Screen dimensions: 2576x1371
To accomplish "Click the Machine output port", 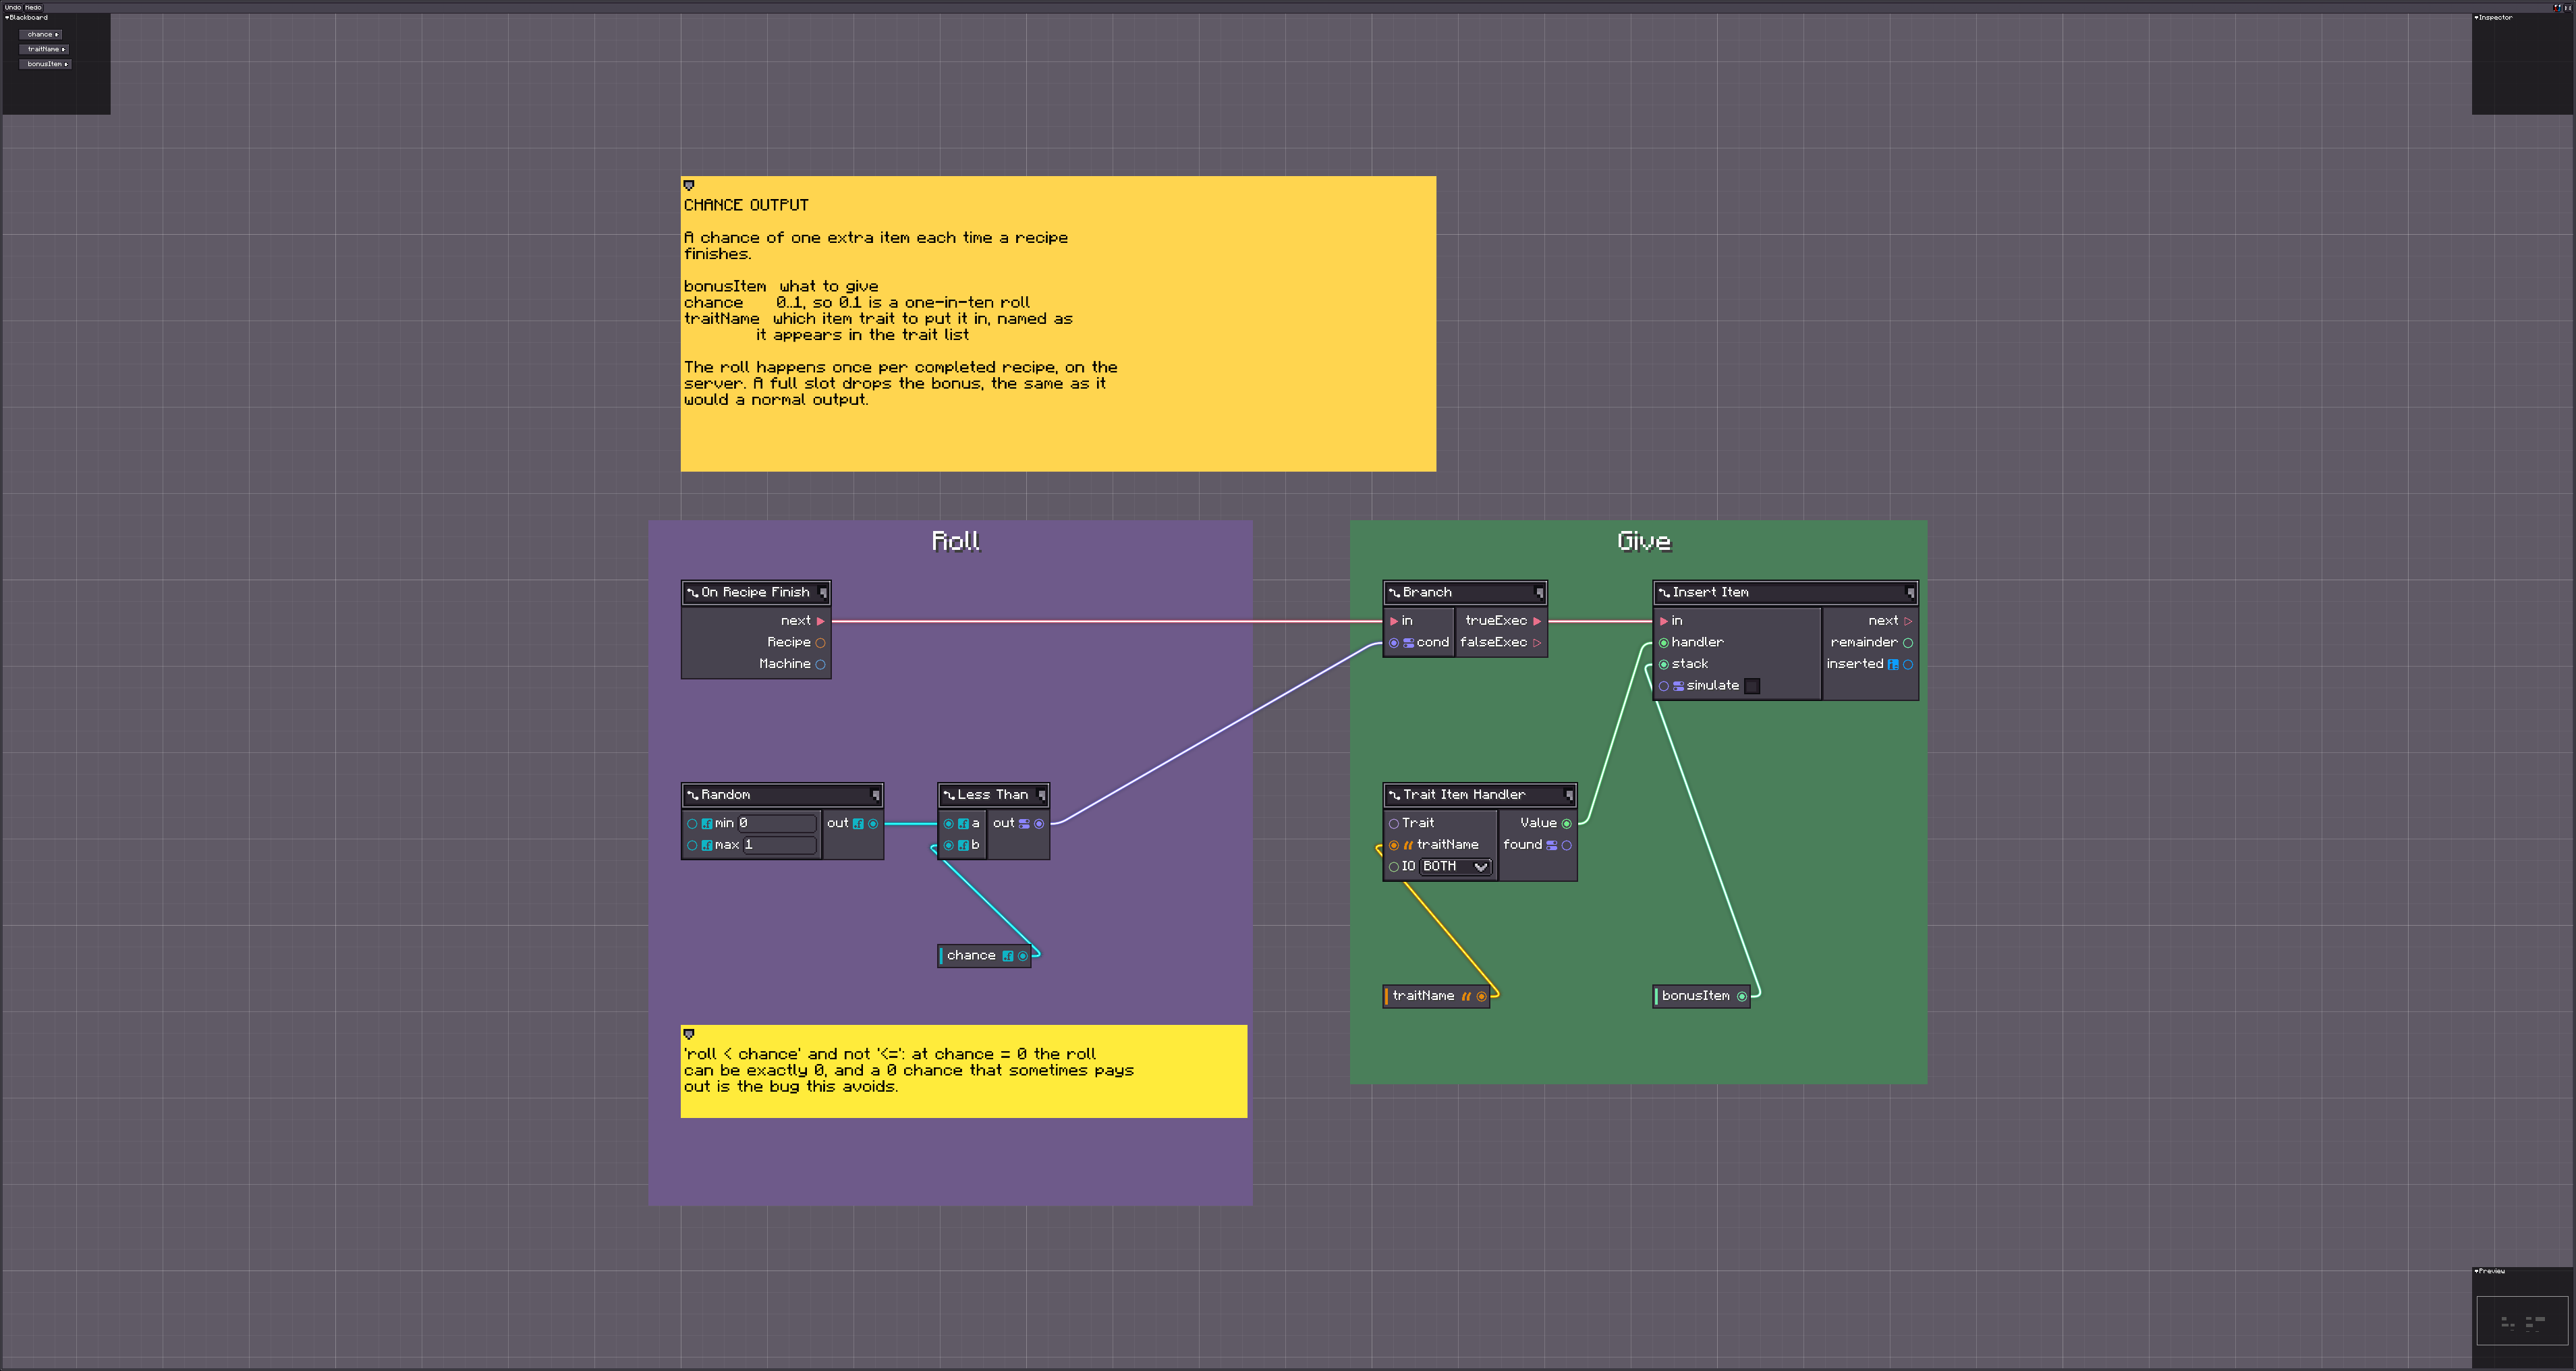I will [820, 665].
